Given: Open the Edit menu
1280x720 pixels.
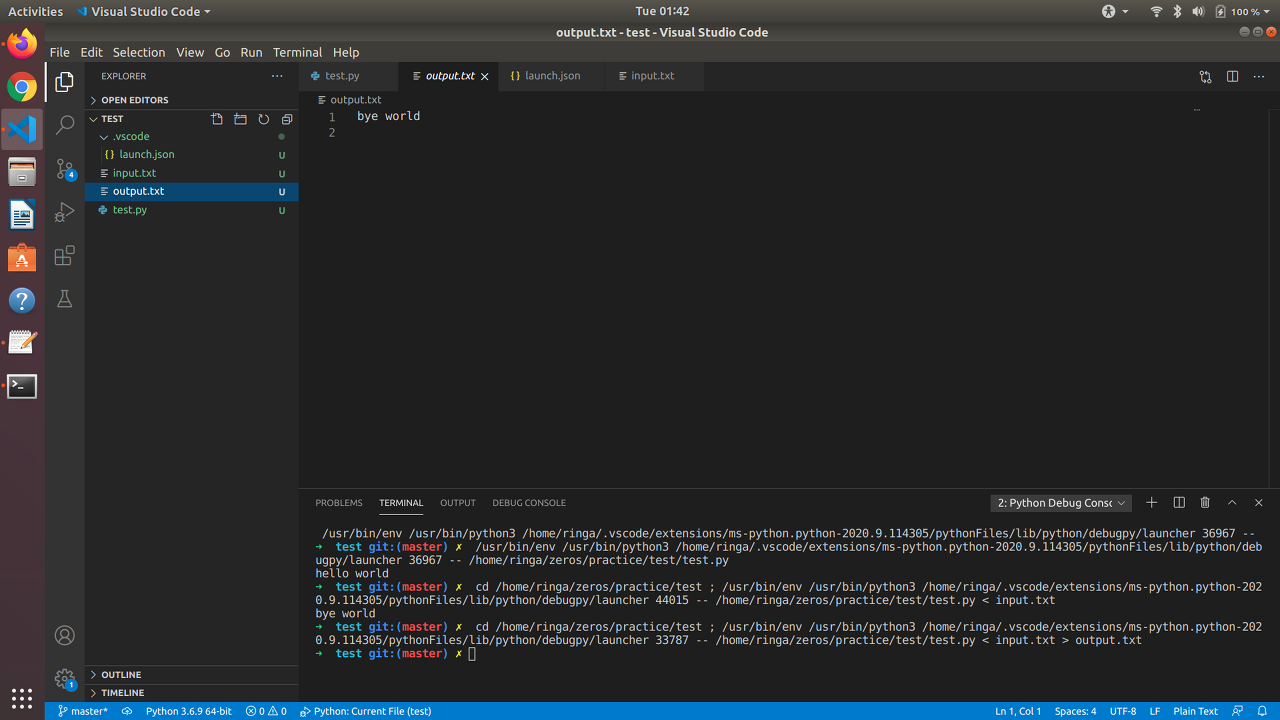Looking at the screenshot, I should [x=91, y=52].
